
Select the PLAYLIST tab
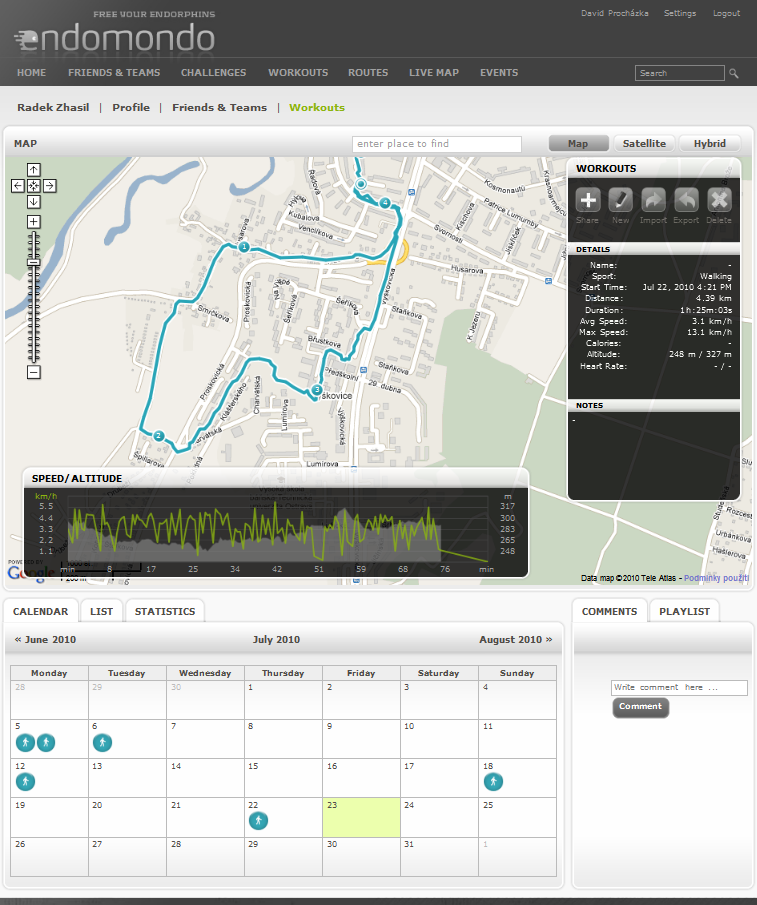coord(684,611)
